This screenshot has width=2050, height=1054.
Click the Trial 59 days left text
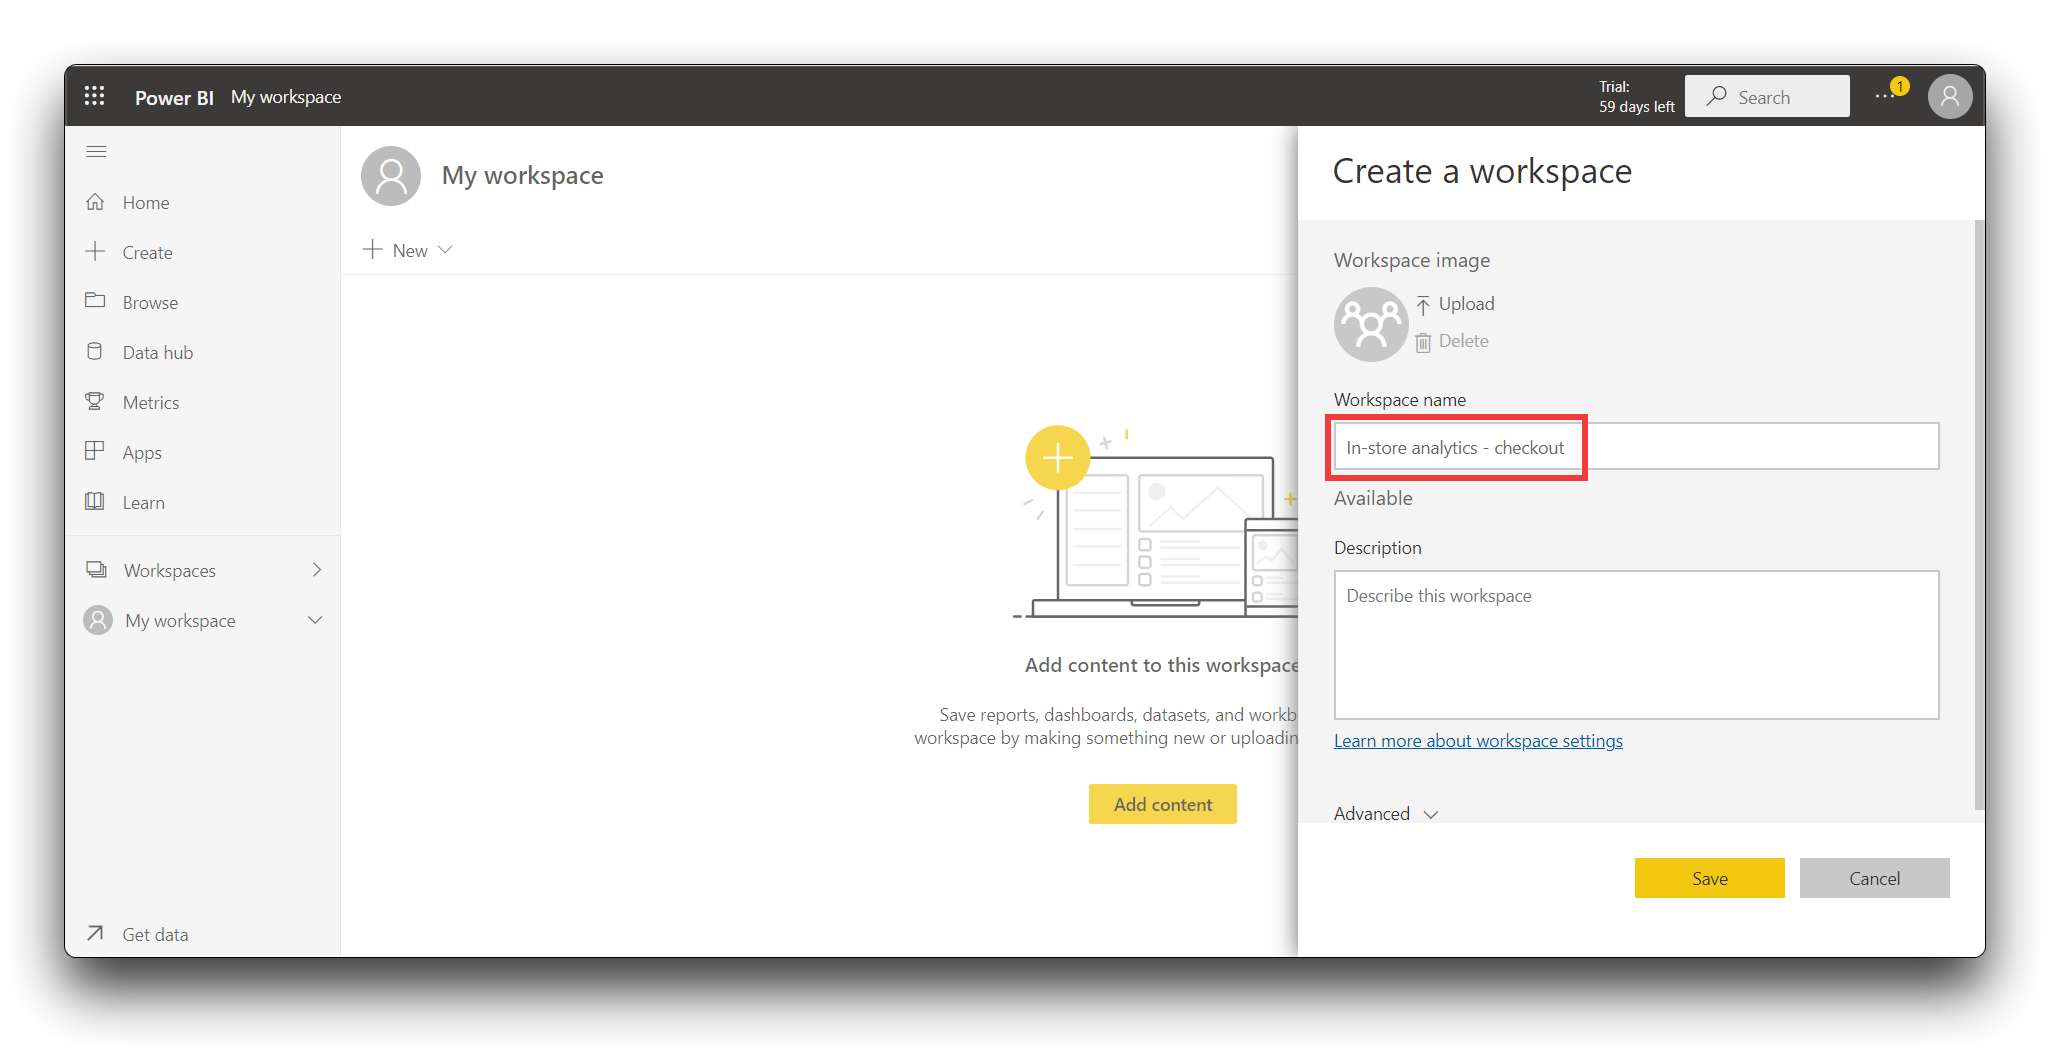(x=1636, y=97)
